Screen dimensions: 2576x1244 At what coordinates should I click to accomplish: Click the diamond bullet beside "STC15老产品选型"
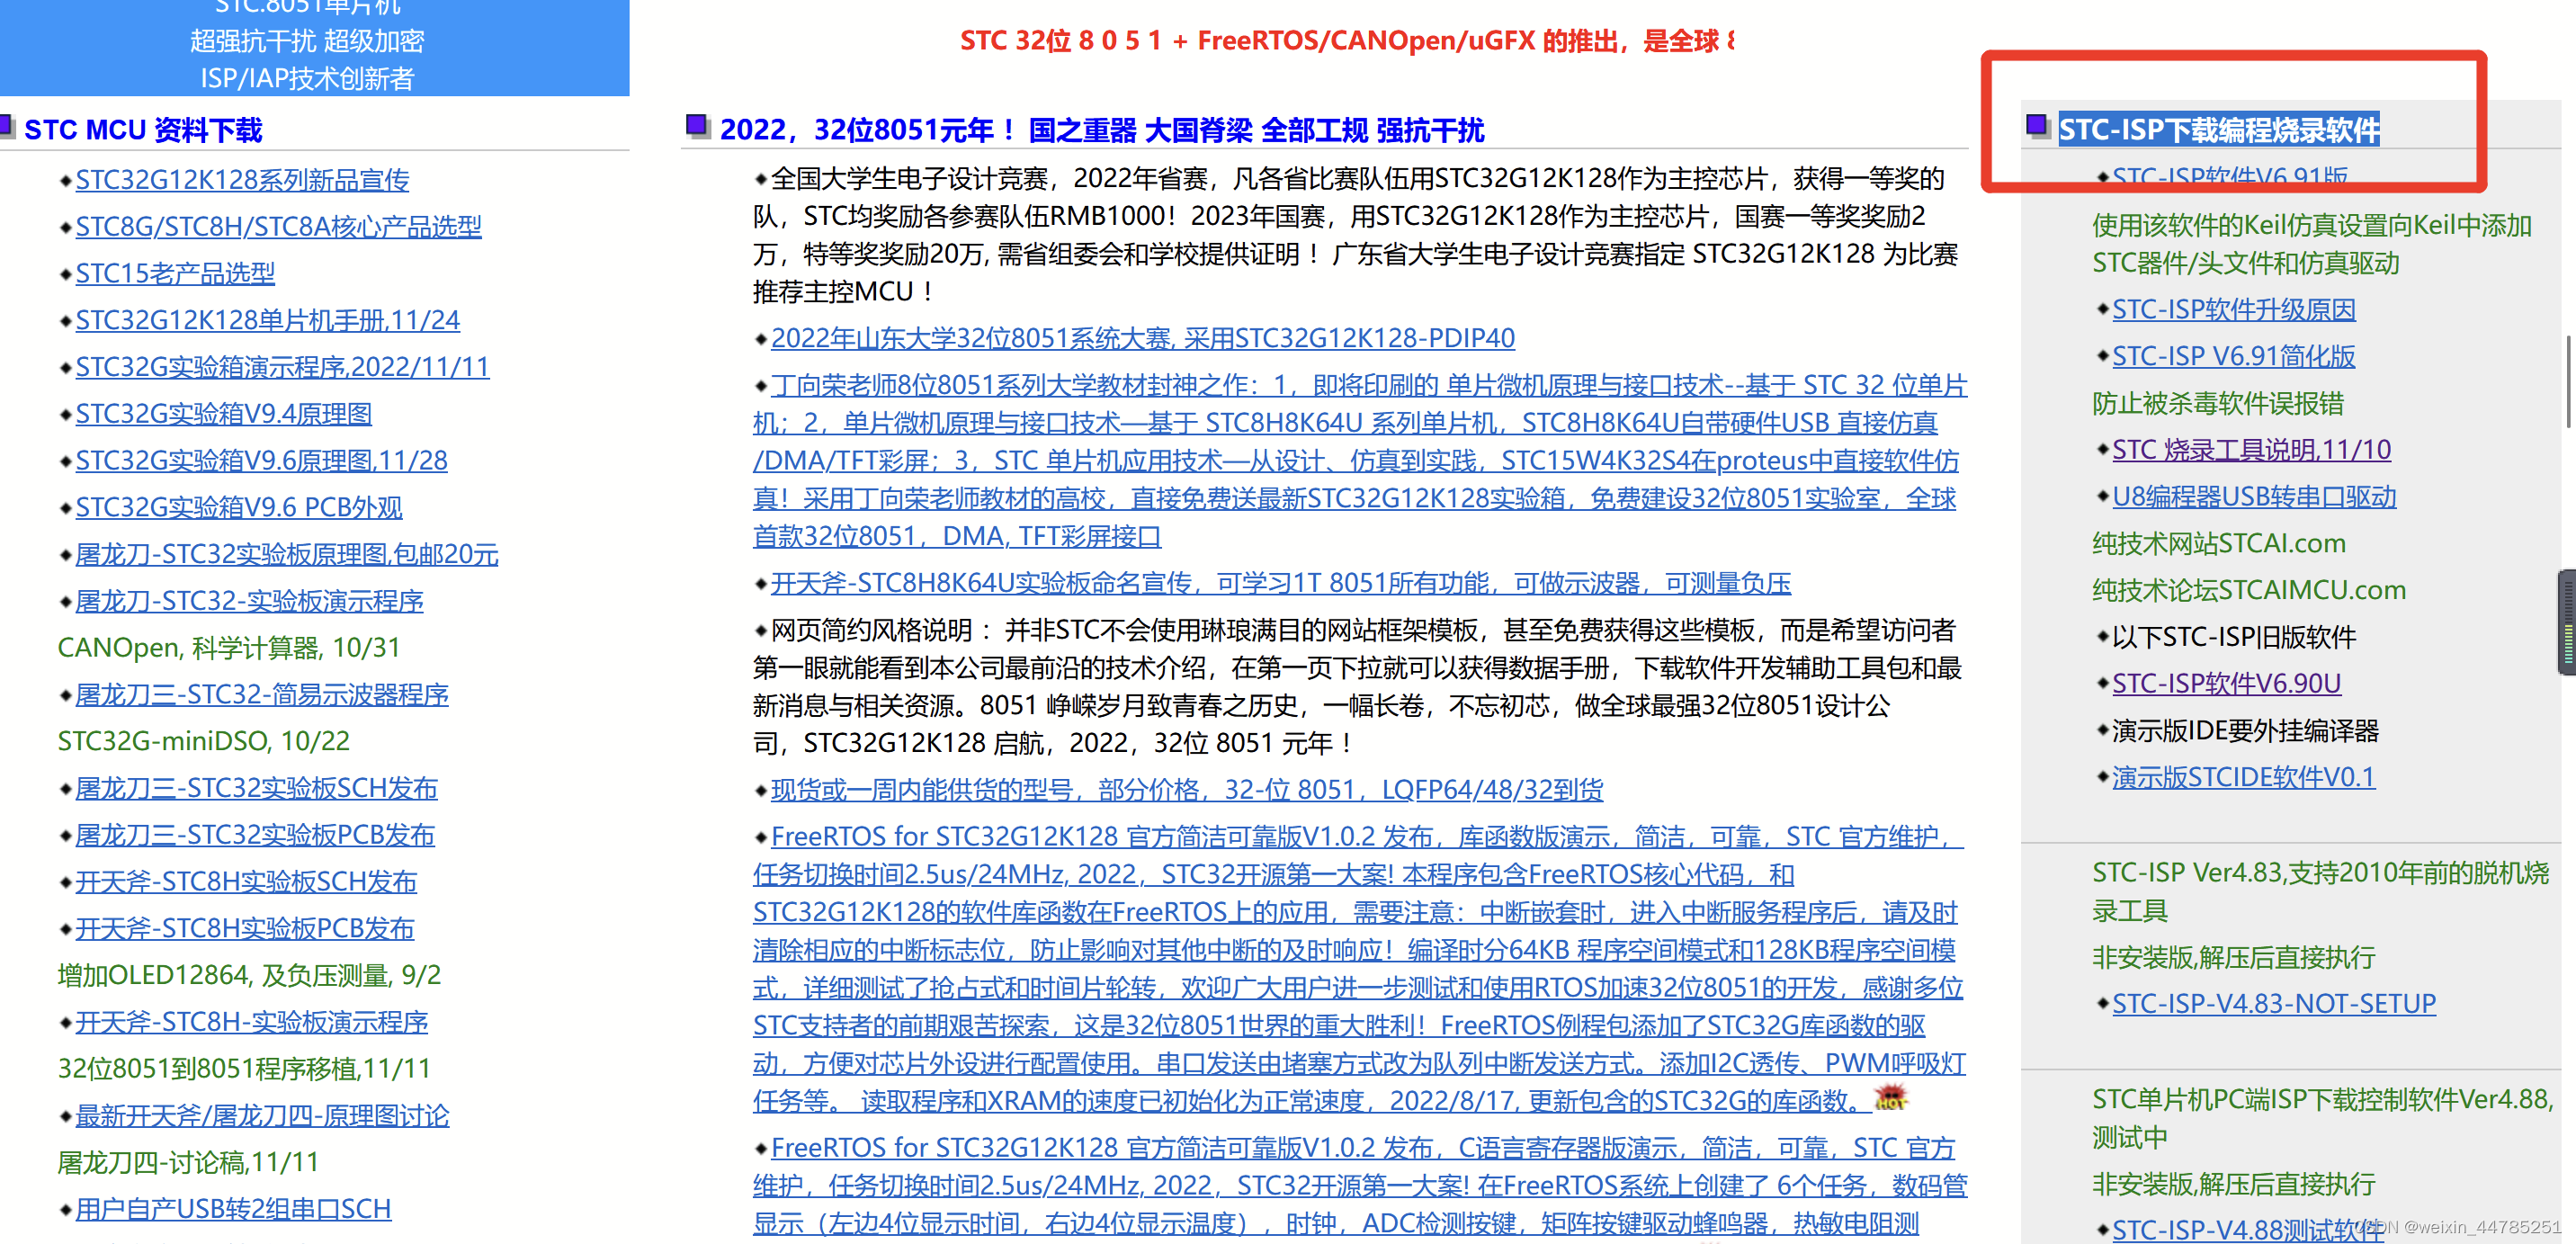tap(65, 273)
